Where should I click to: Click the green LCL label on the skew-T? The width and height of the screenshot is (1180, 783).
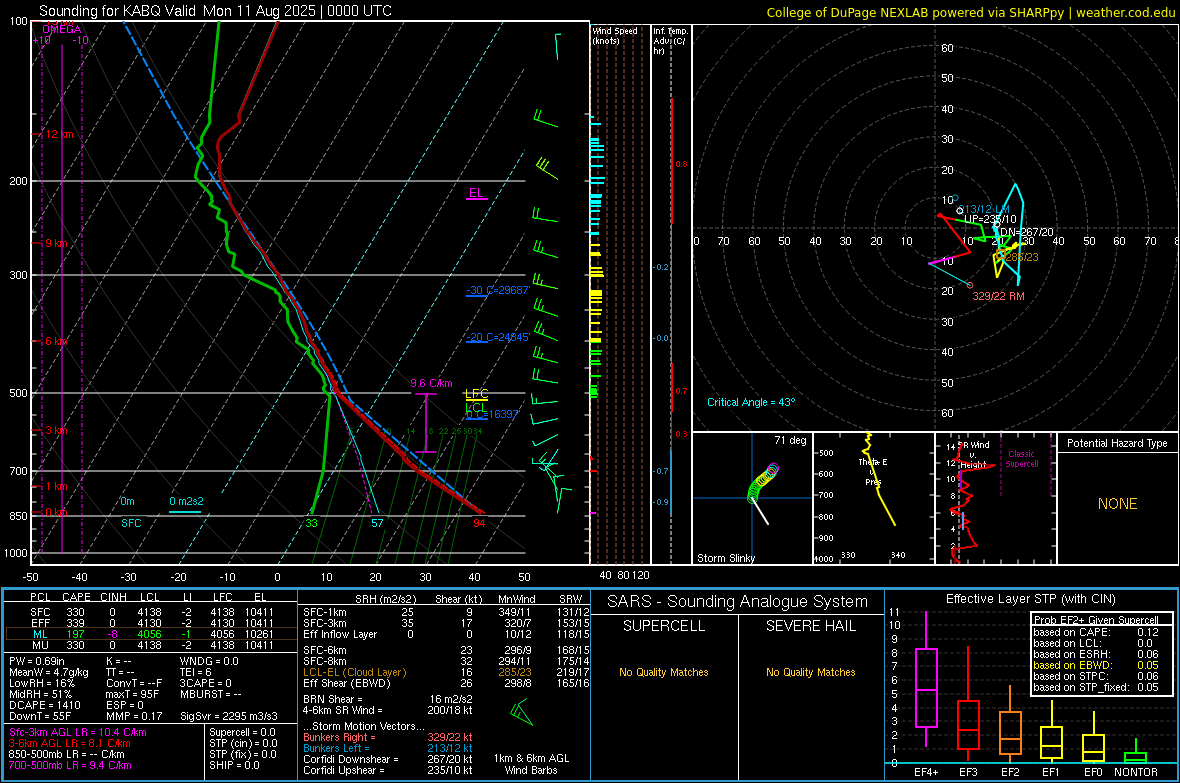pyautogui.click(x=476, y=408)
